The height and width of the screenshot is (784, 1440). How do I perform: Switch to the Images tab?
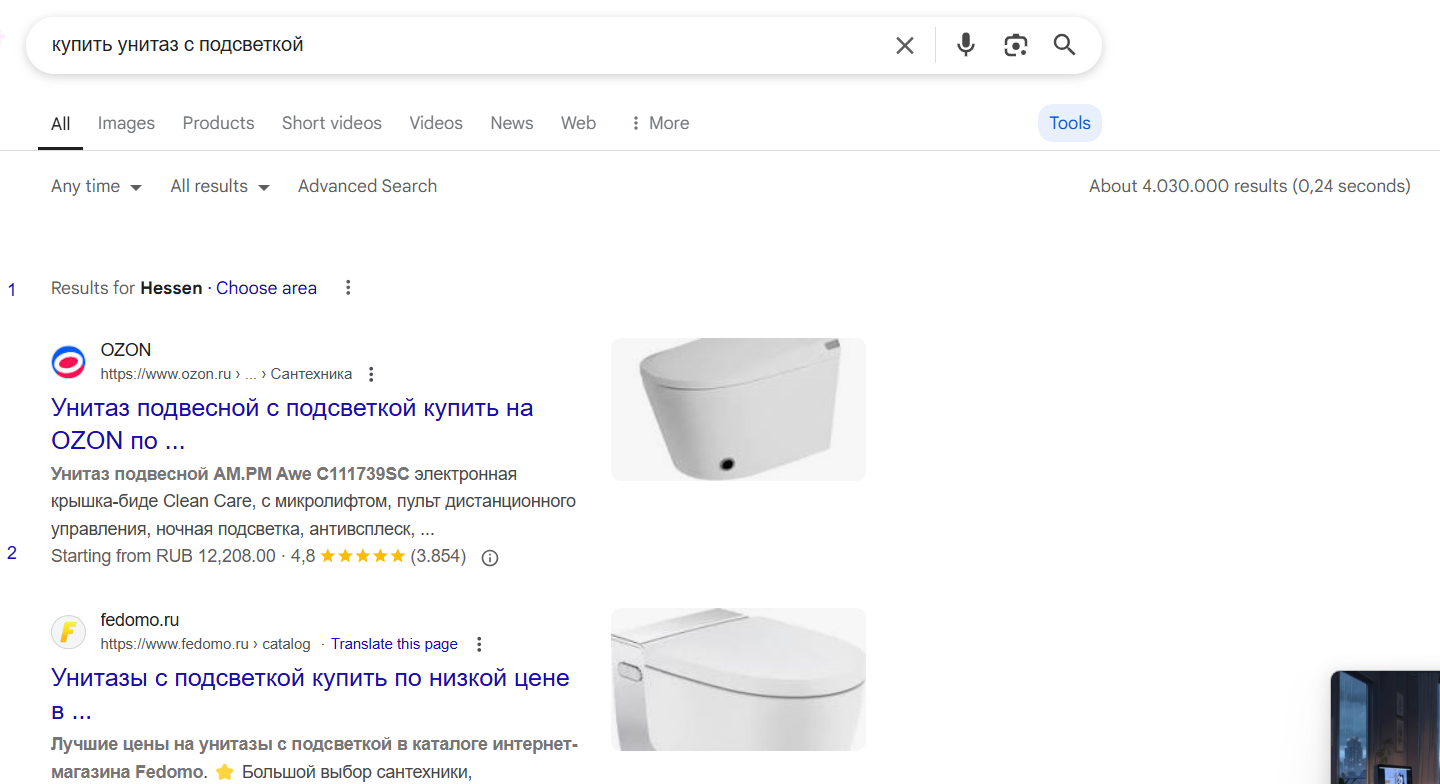click(126, 123)
